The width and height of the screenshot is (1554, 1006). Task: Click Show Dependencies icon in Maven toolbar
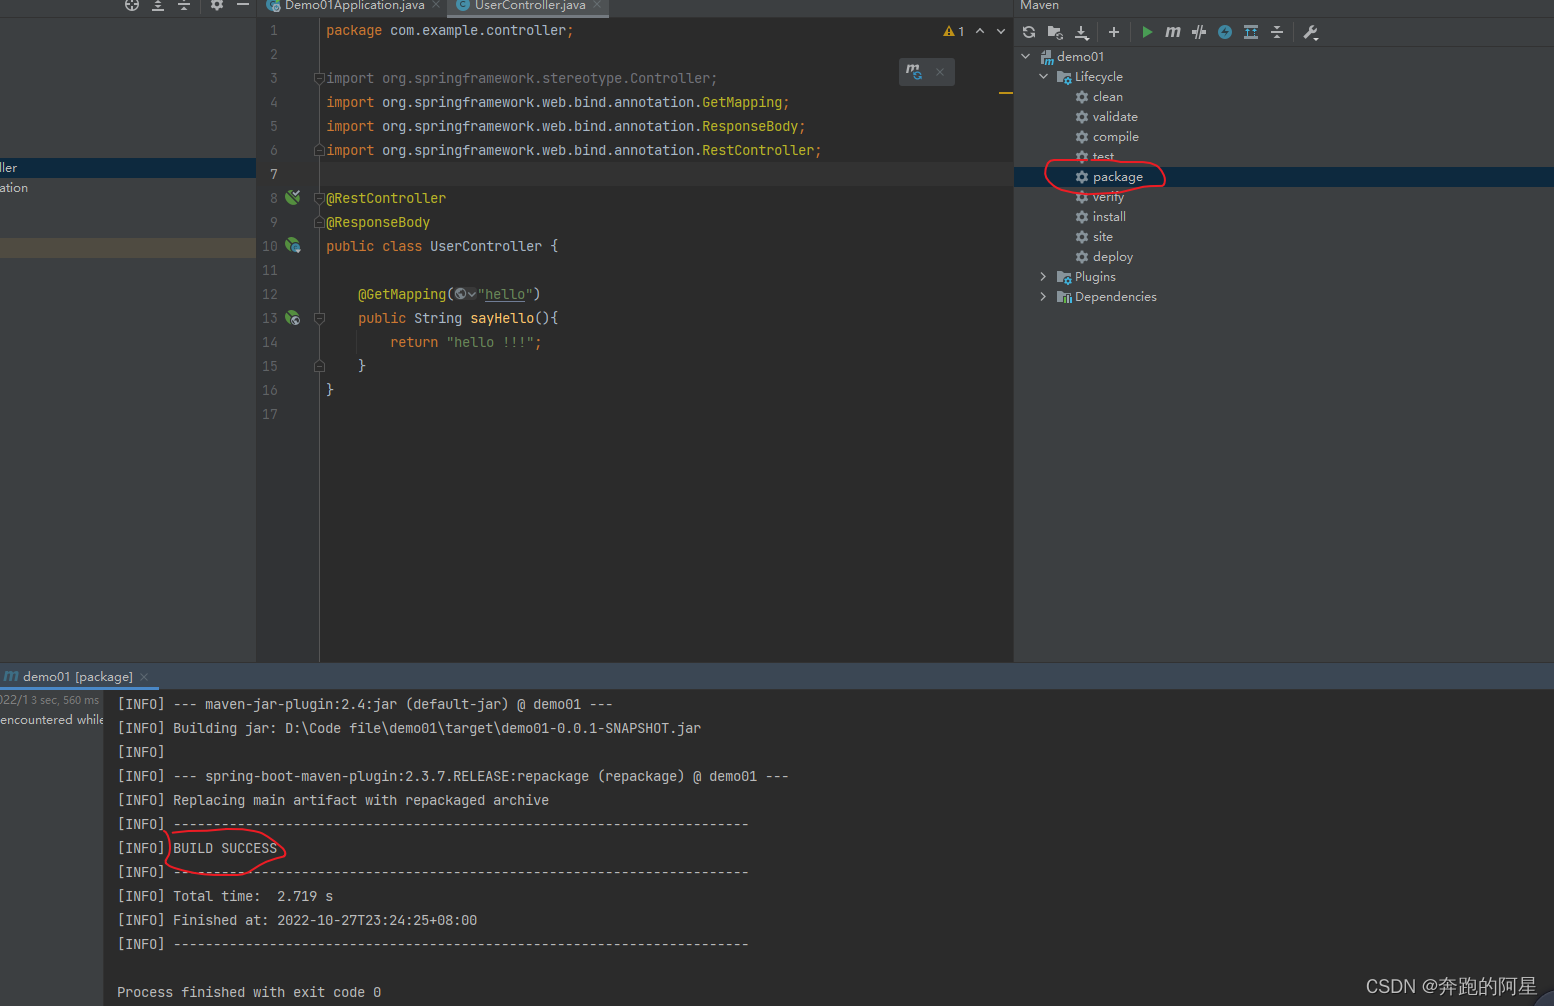pos(1251,32)
